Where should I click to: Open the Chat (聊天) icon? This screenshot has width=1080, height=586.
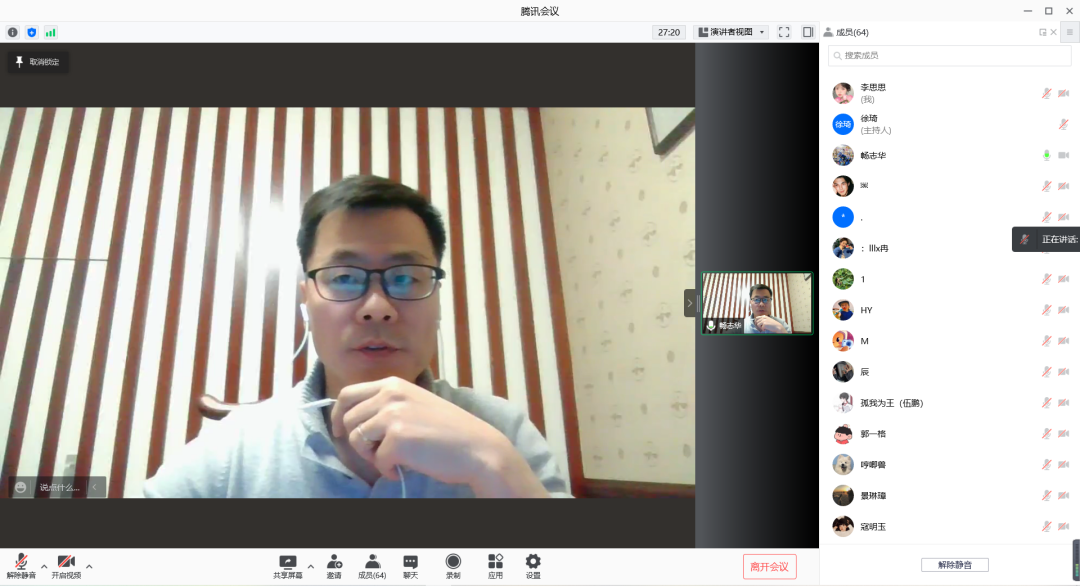(x=410, y=563)
